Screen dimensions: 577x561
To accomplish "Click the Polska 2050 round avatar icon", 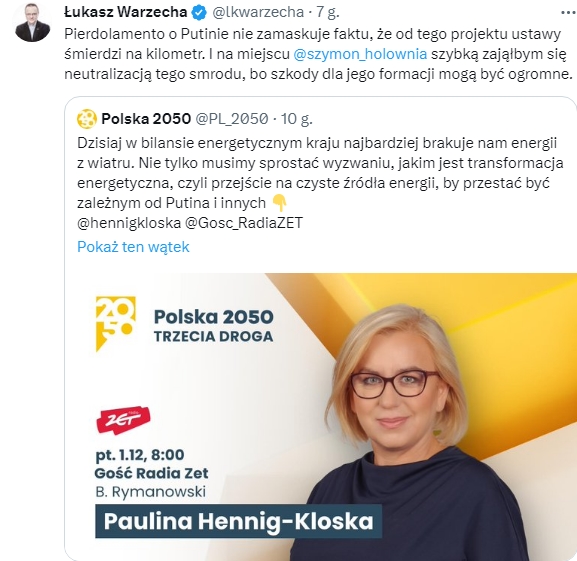I will (87, 119).
